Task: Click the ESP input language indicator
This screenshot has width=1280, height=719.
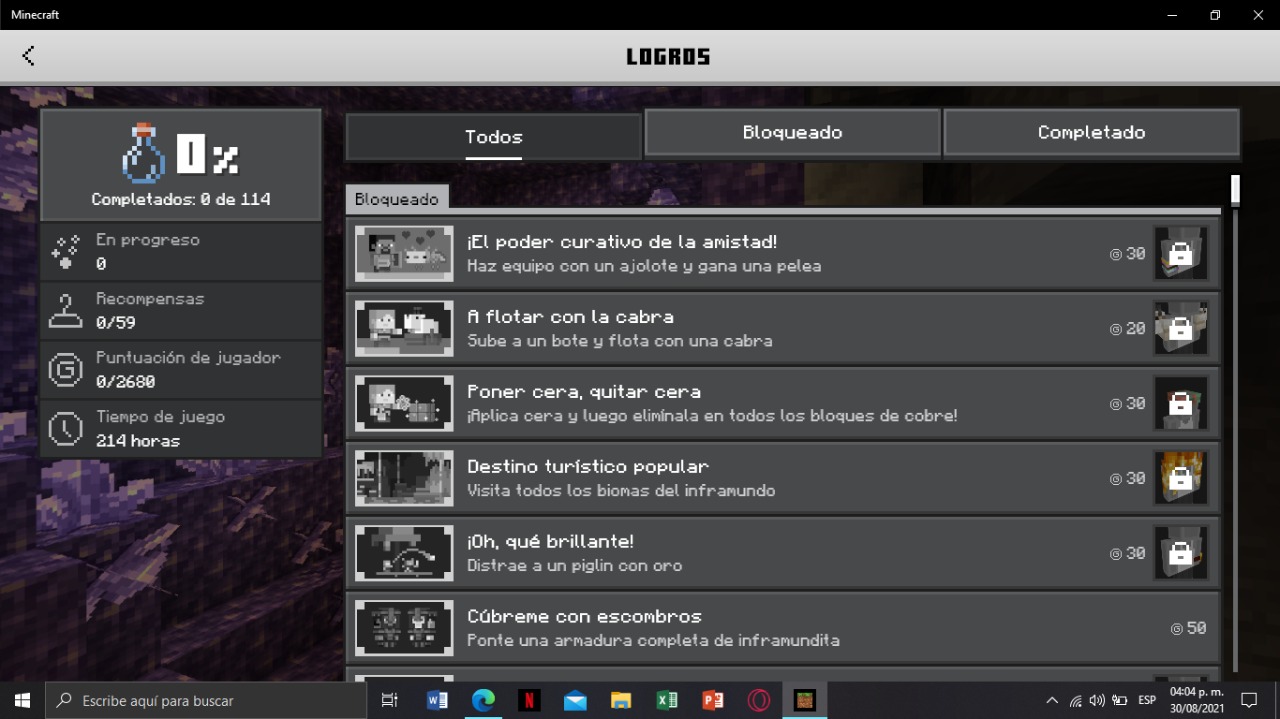Action: (x=1147, y=700)
